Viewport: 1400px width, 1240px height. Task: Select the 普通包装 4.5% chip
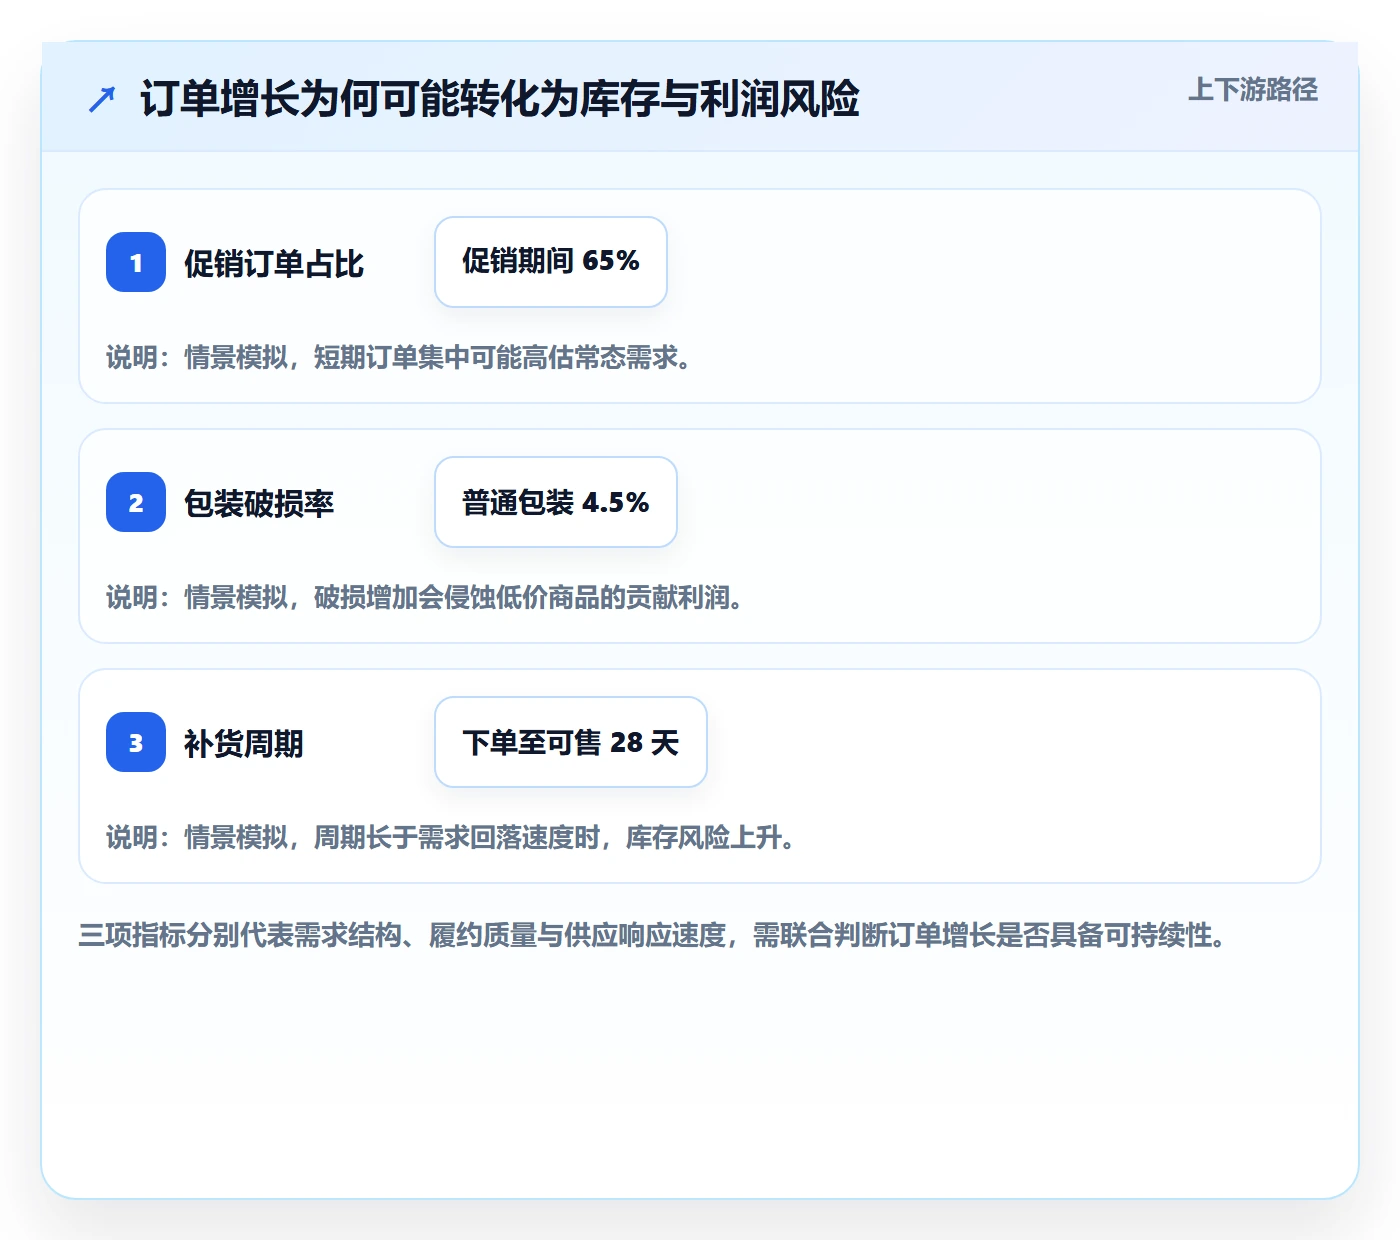coord(556,502)
